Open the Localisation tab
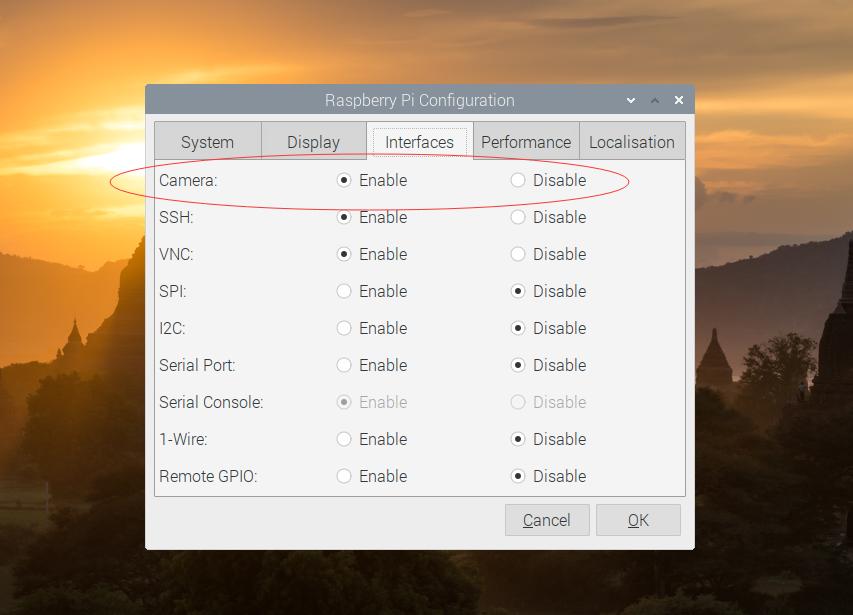The height and width of the screenshot is (615, 853). click(632, 142)
